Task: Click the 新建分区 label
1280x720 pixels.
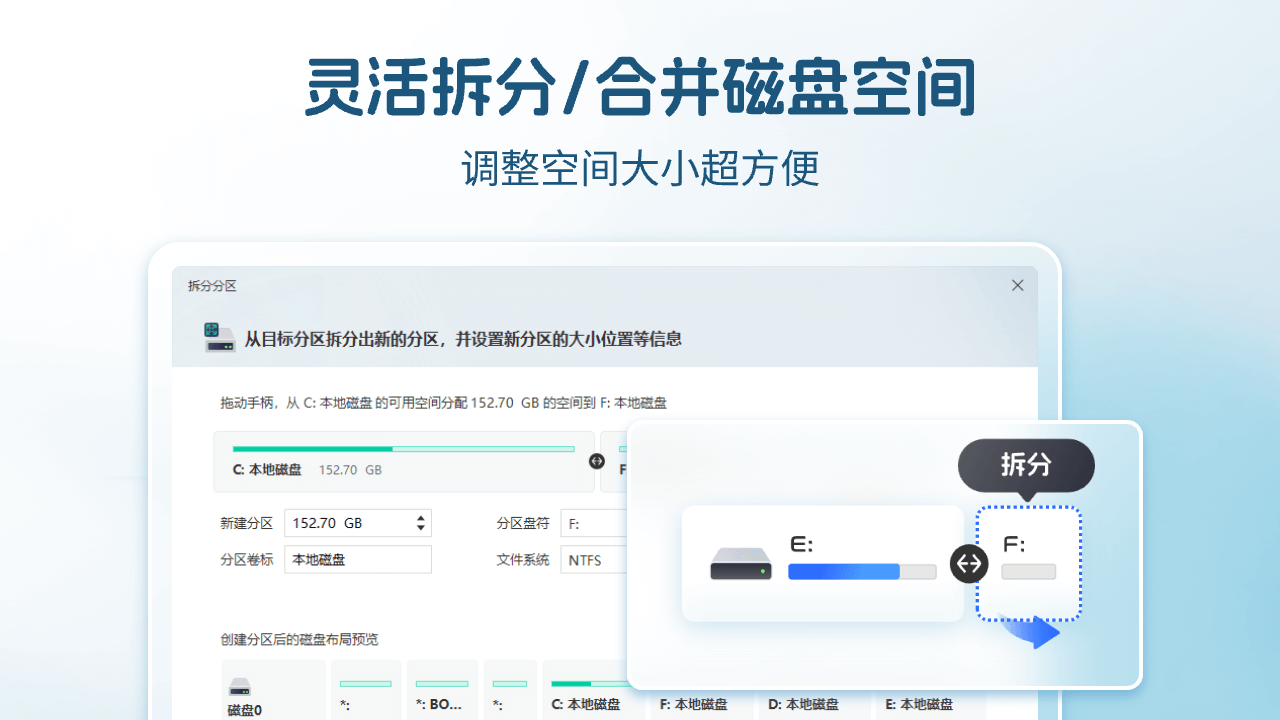Action: pyautogui.click(x=246, y=523)
